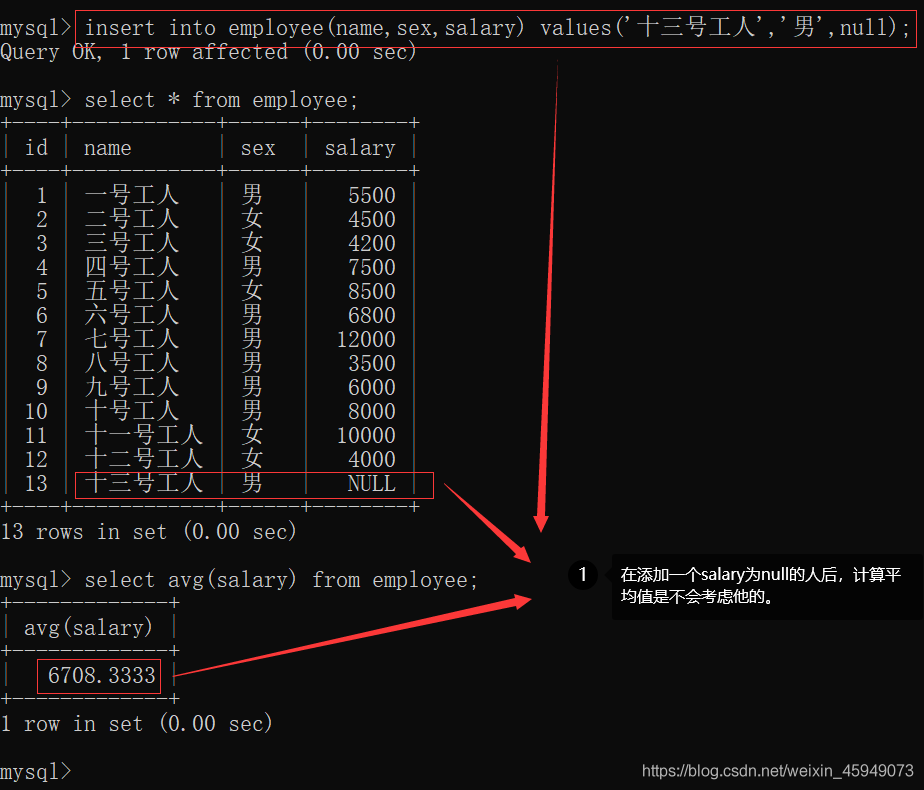
Task: Select the name cell 三号工人
Action: pyautogui.click(x=131, y=243)
